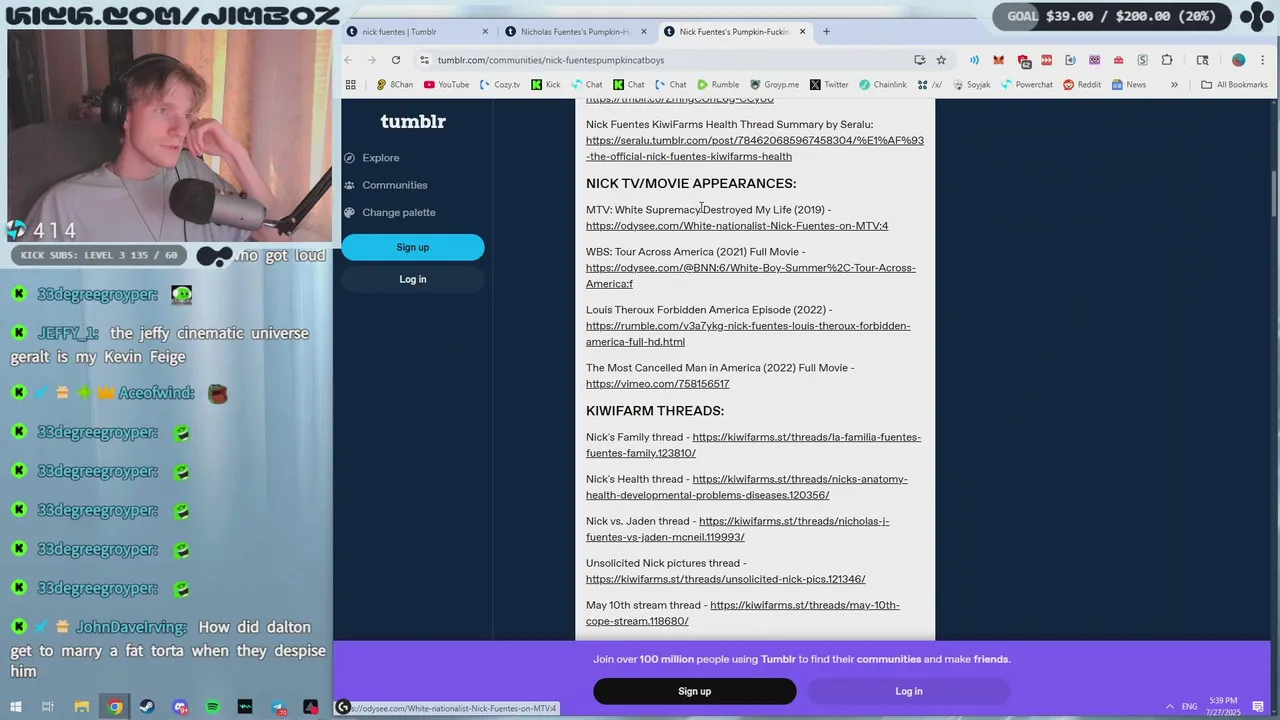Click the browser forward arrow

click(x=372, y=60)
